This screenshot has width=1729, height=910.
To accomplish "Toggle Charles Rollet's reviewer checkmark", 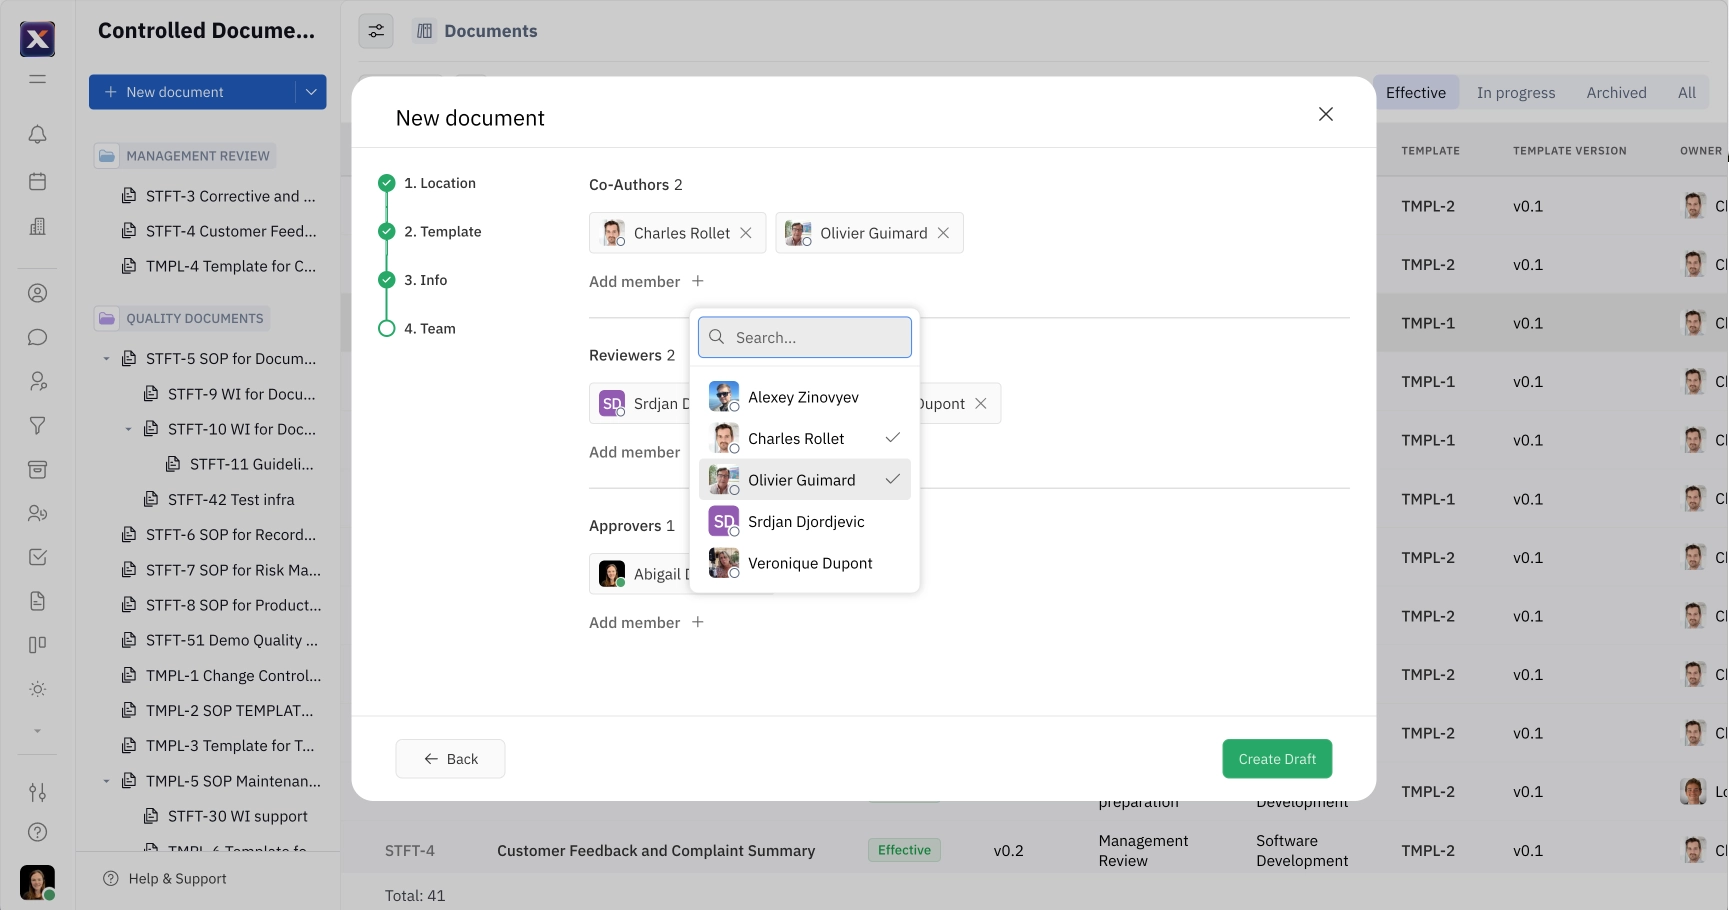I will (892, 437).
